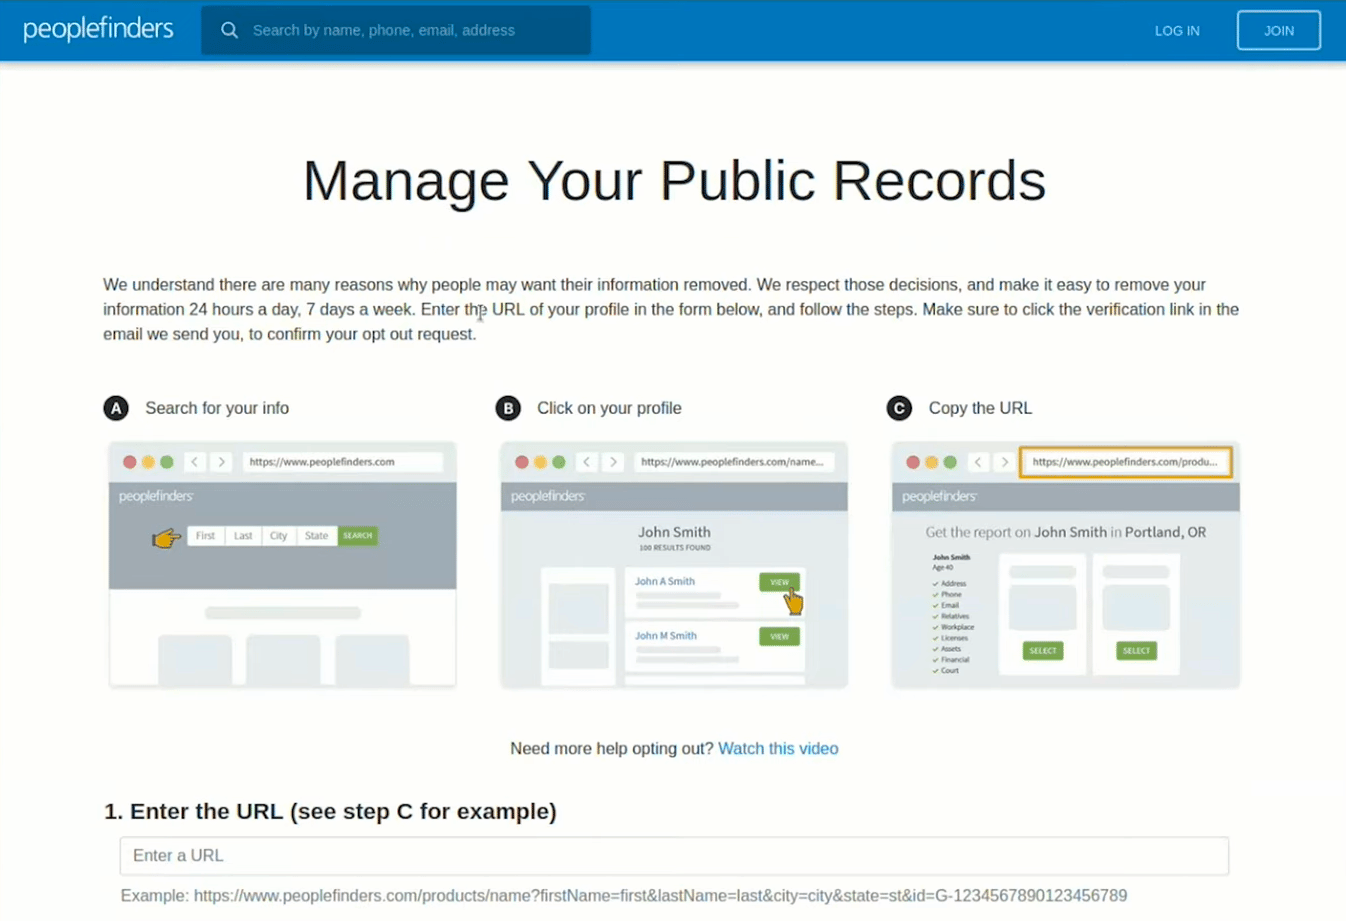The width and height of the screenshot is (1346, 921).
Task: Click the example URL text below the field
Action: click(624, 895)
